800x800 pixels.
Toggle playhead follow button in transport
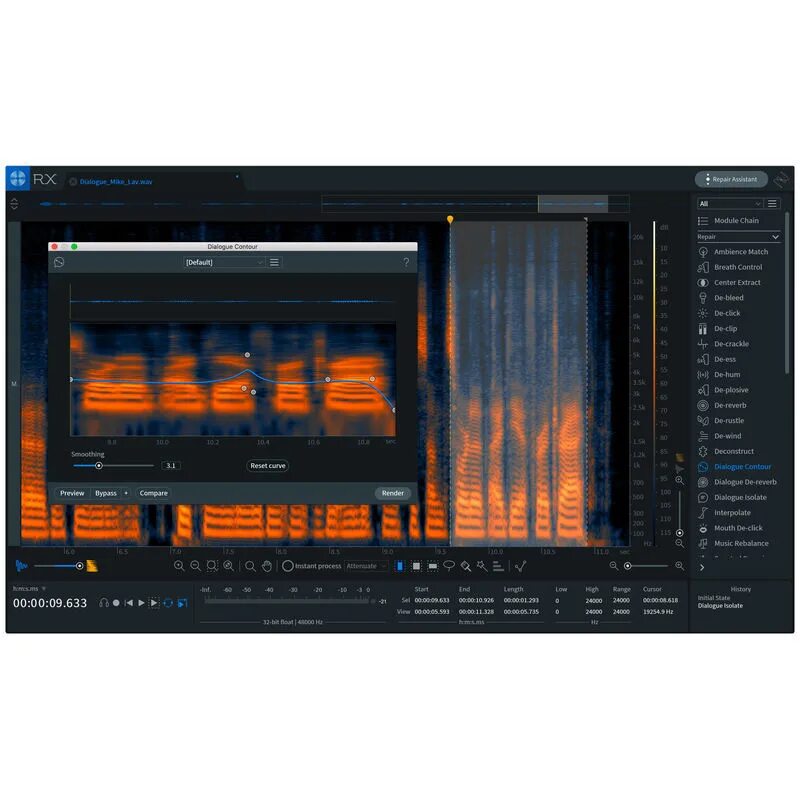(182, 603)
